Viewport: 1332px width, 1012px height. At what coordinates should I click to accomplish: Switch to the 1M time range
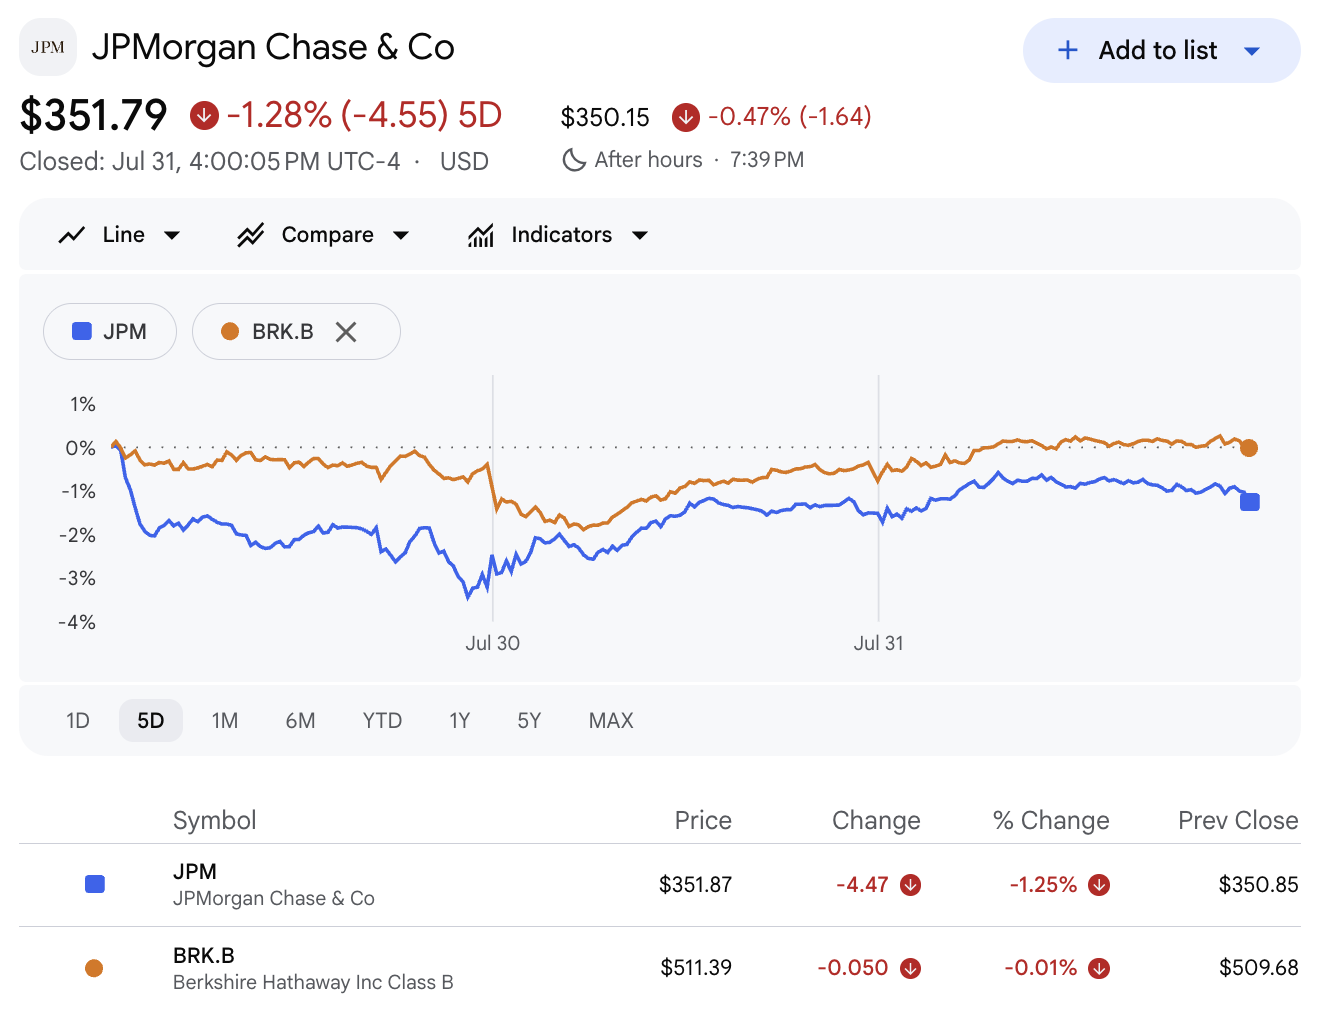(225, 721)
